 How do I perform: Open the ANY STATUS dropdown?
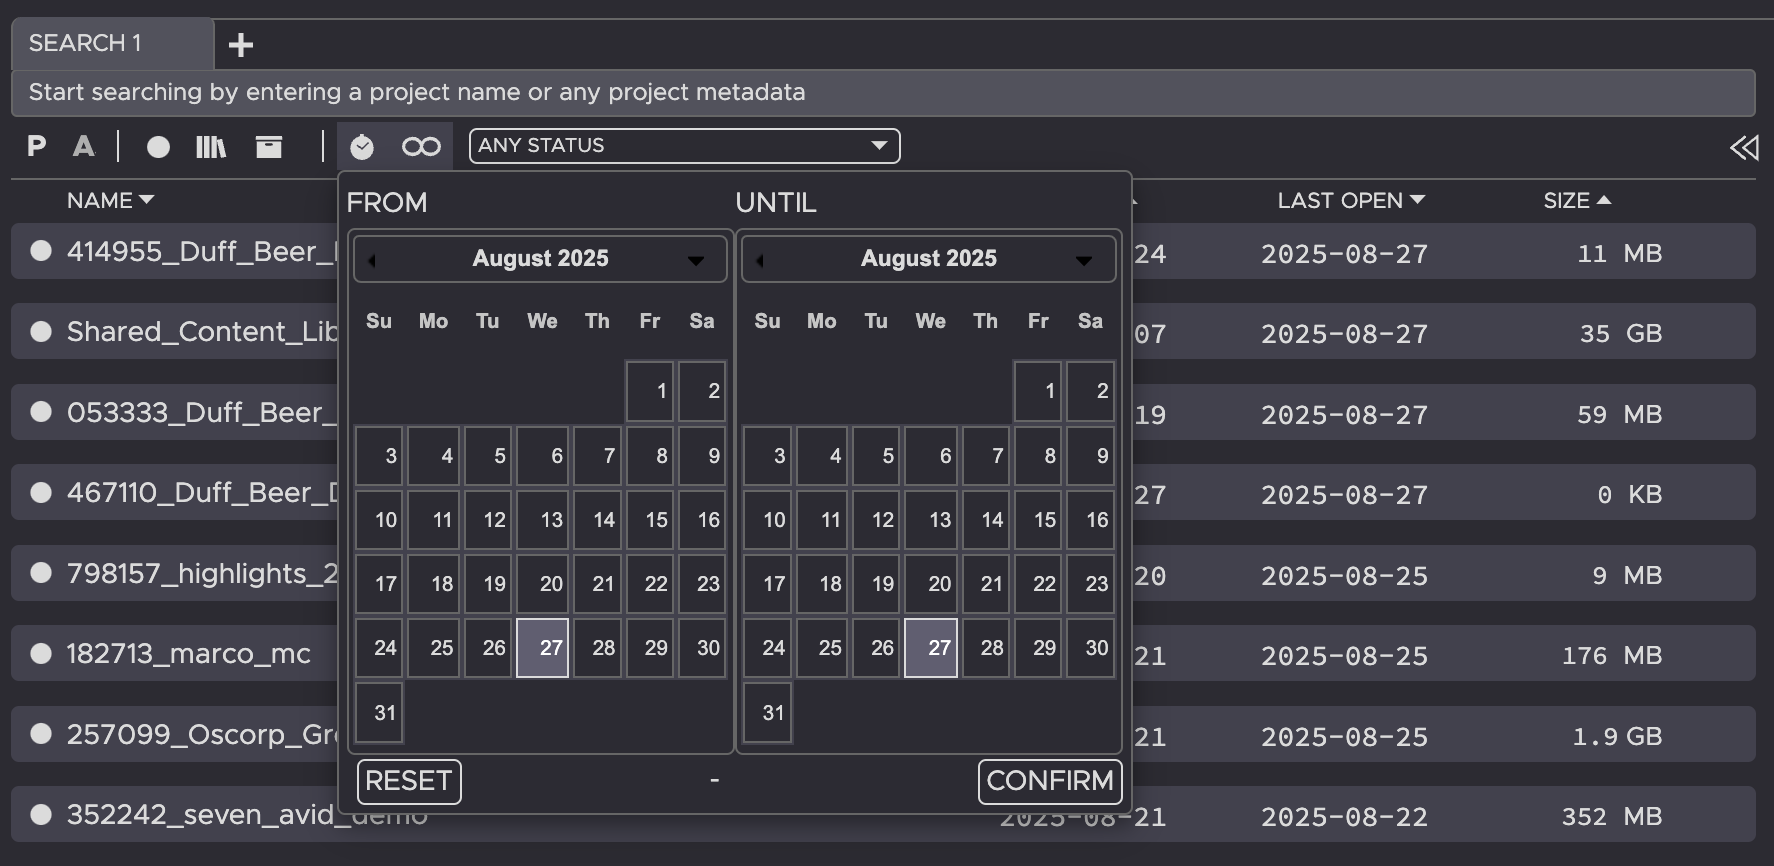point(684,146)
